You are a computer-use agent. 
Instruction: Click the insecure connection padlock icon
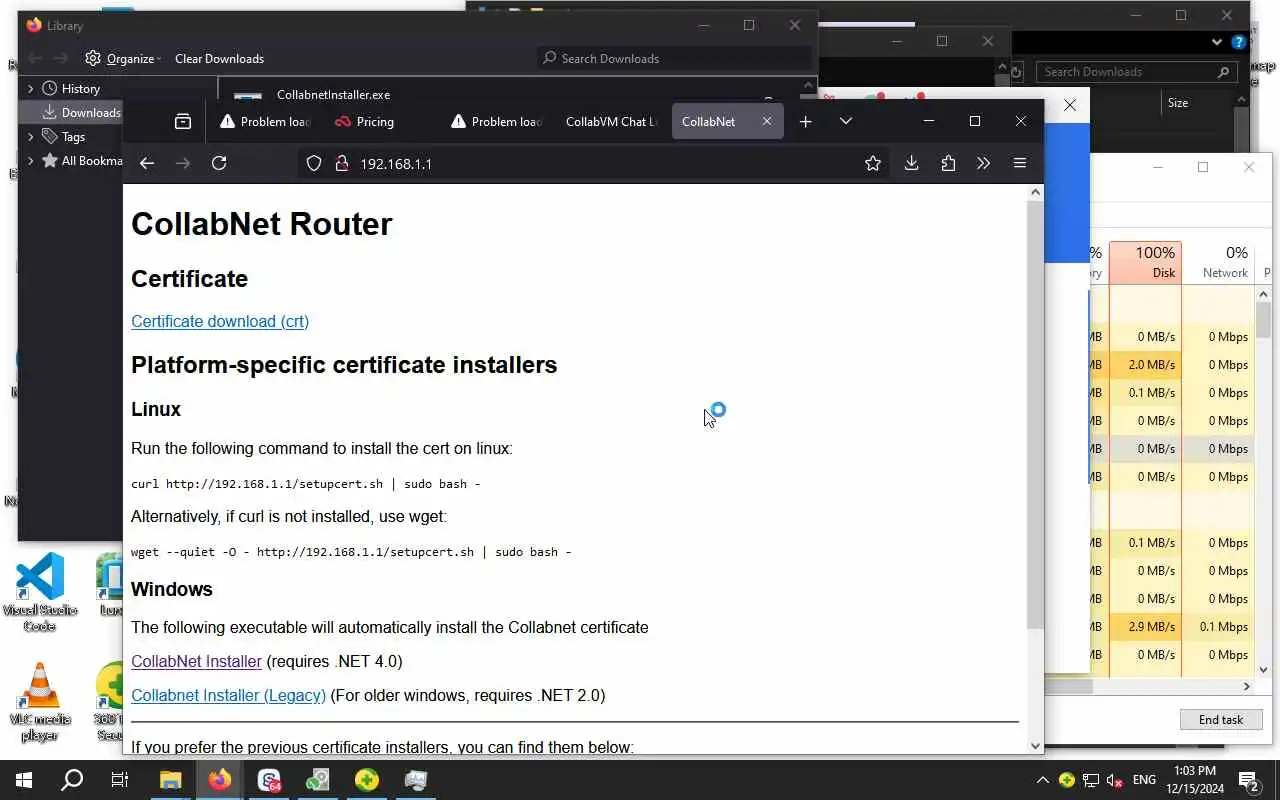click(341, 163)
